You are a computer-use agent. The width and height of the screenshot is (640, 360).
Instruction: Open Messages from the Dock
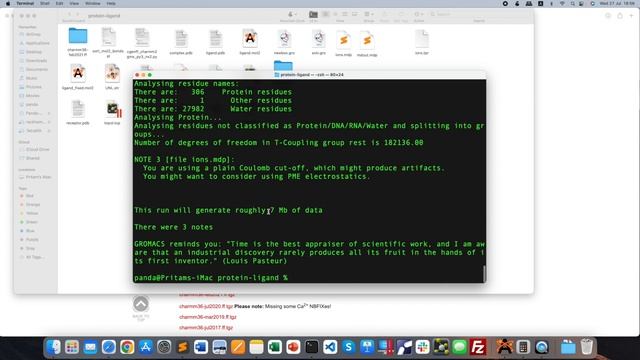[x=459, y=347]
